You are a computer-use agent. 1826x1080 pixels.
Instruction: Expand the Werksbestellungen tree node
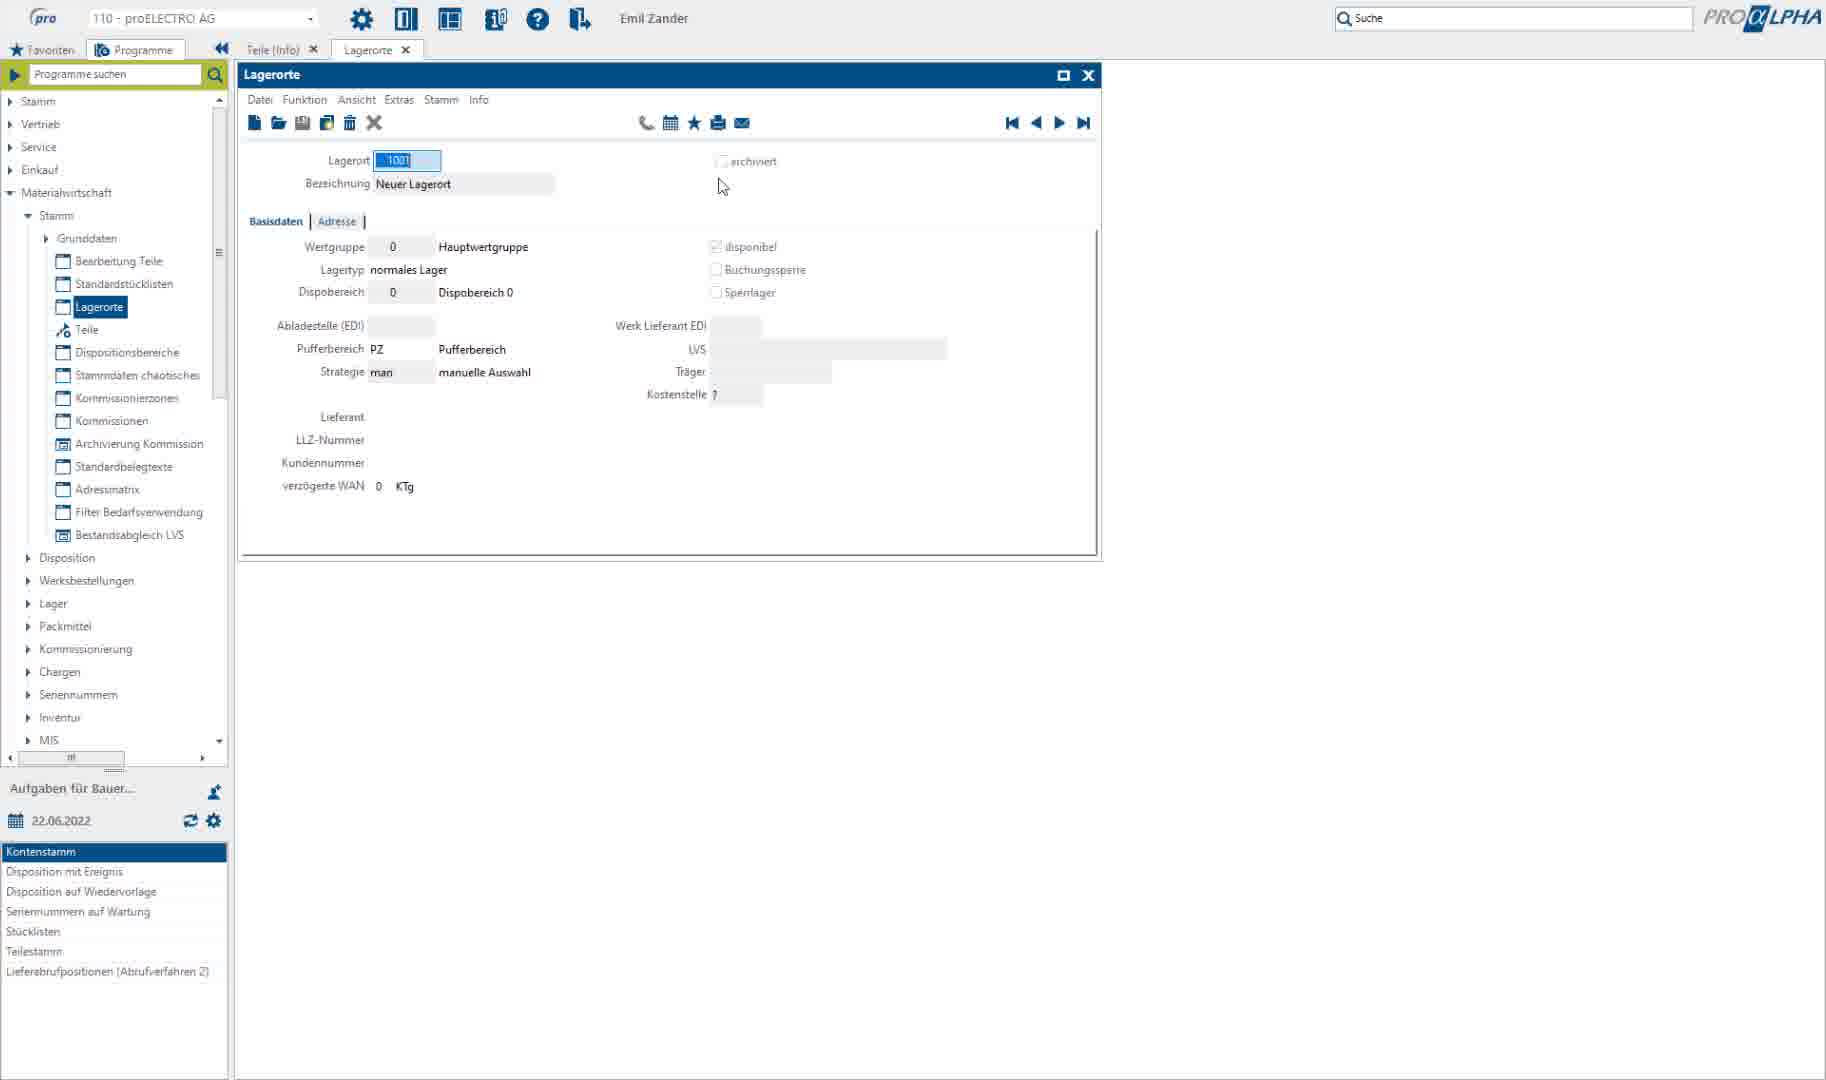coord(28,581)
